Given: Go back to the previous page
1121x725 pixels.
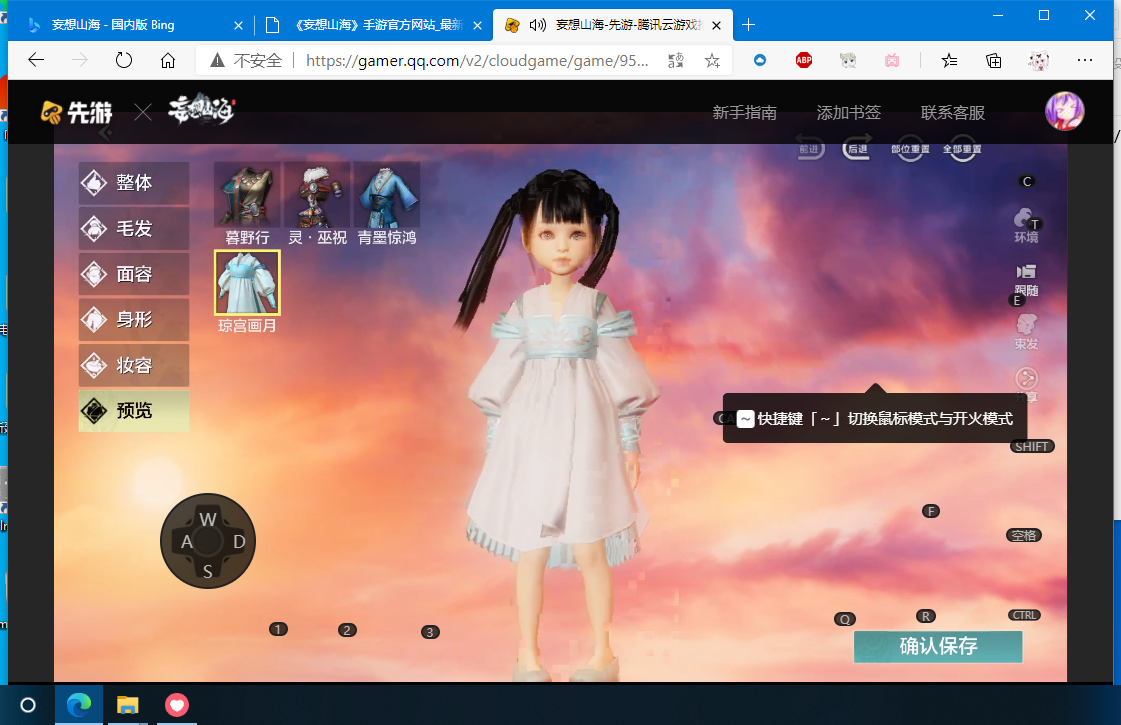Looking at the screenshot, I should [x=36, y=60].
